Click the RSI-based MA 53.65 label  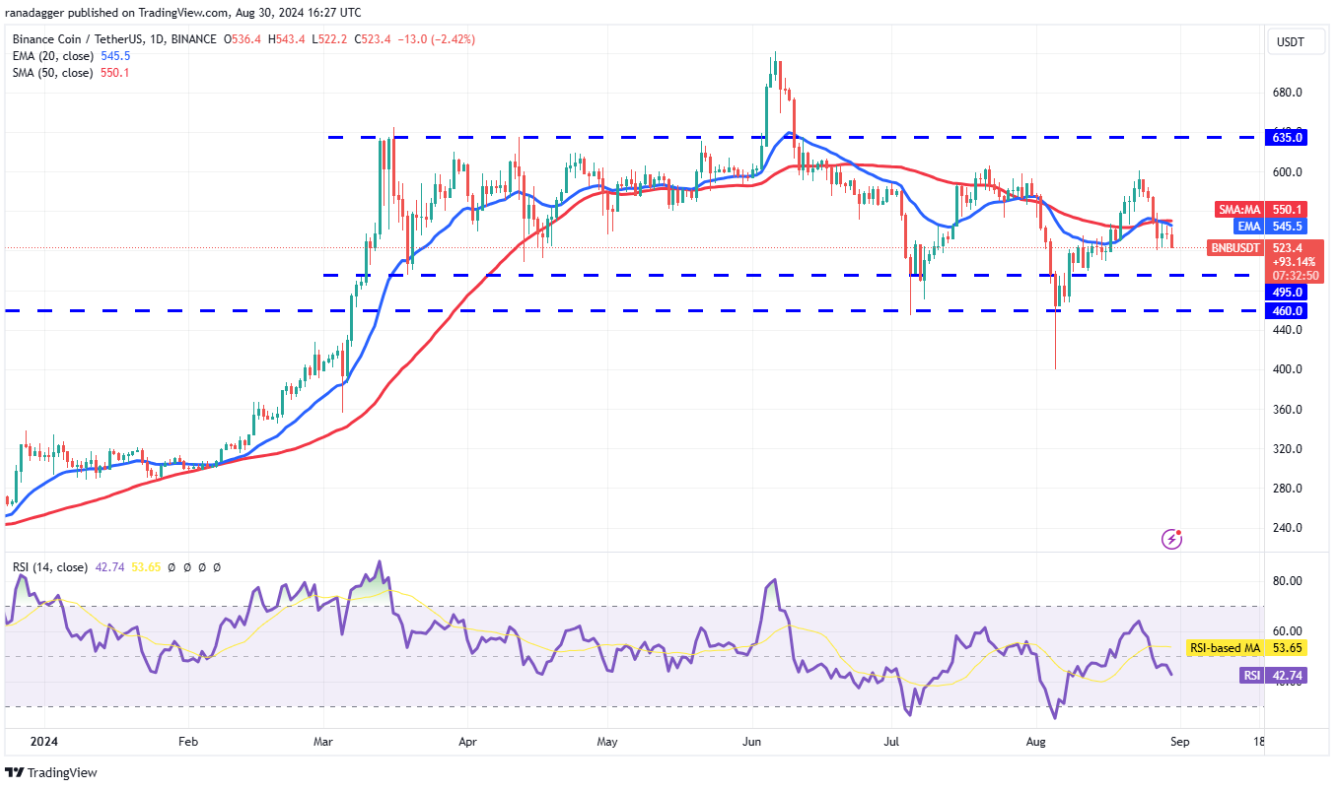coord(1246,648)
